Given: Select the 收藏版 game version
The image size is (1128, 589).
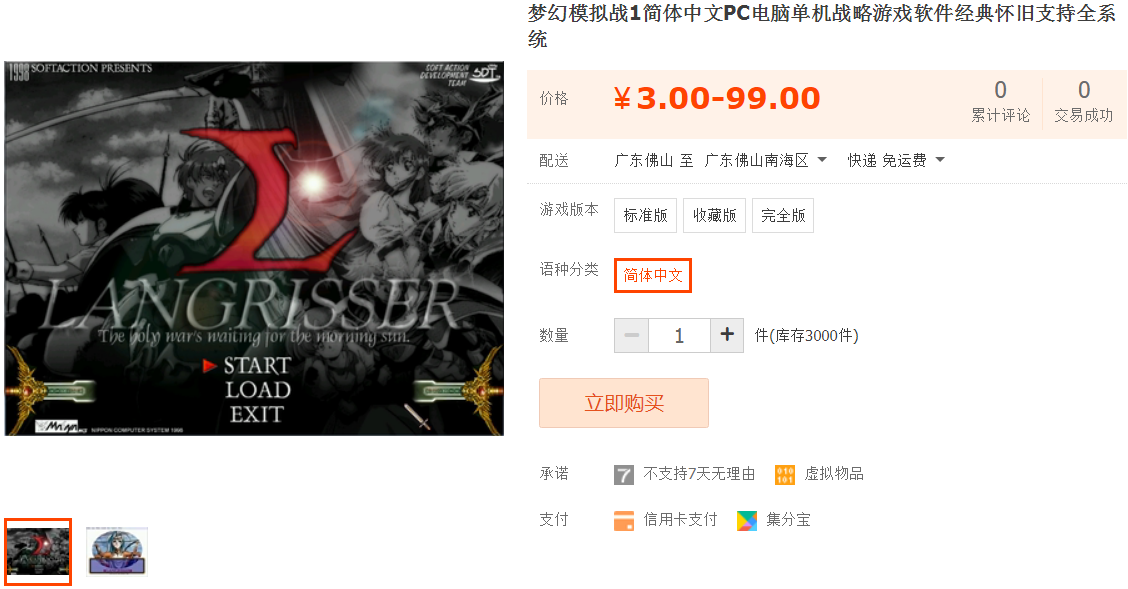Looking at the screenshot, I should pos(714,215).
